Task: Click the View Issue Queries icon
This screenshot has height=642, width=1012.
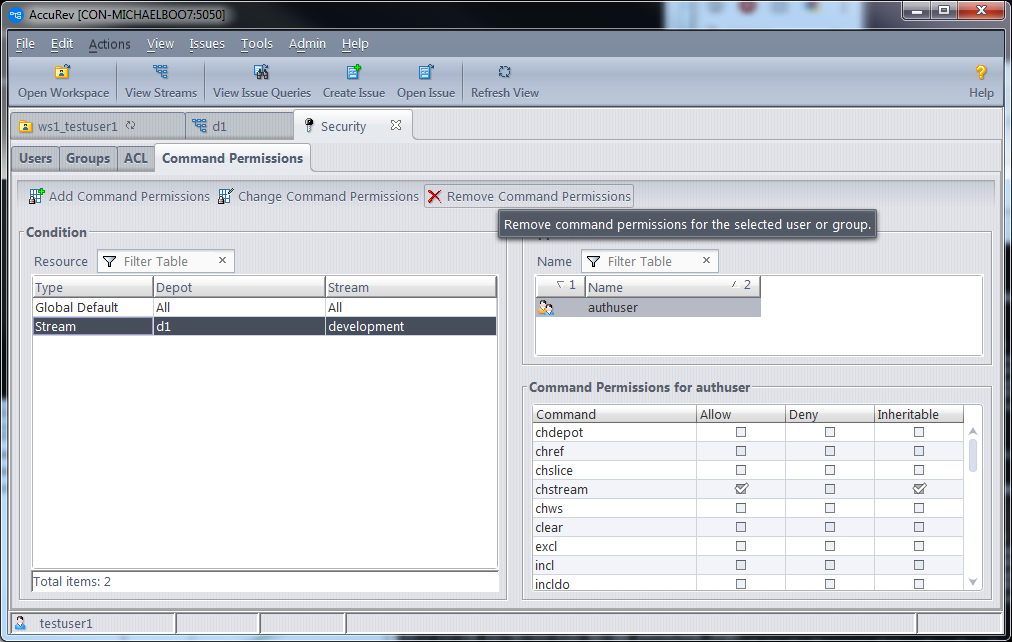Action: tap(261, 73)
